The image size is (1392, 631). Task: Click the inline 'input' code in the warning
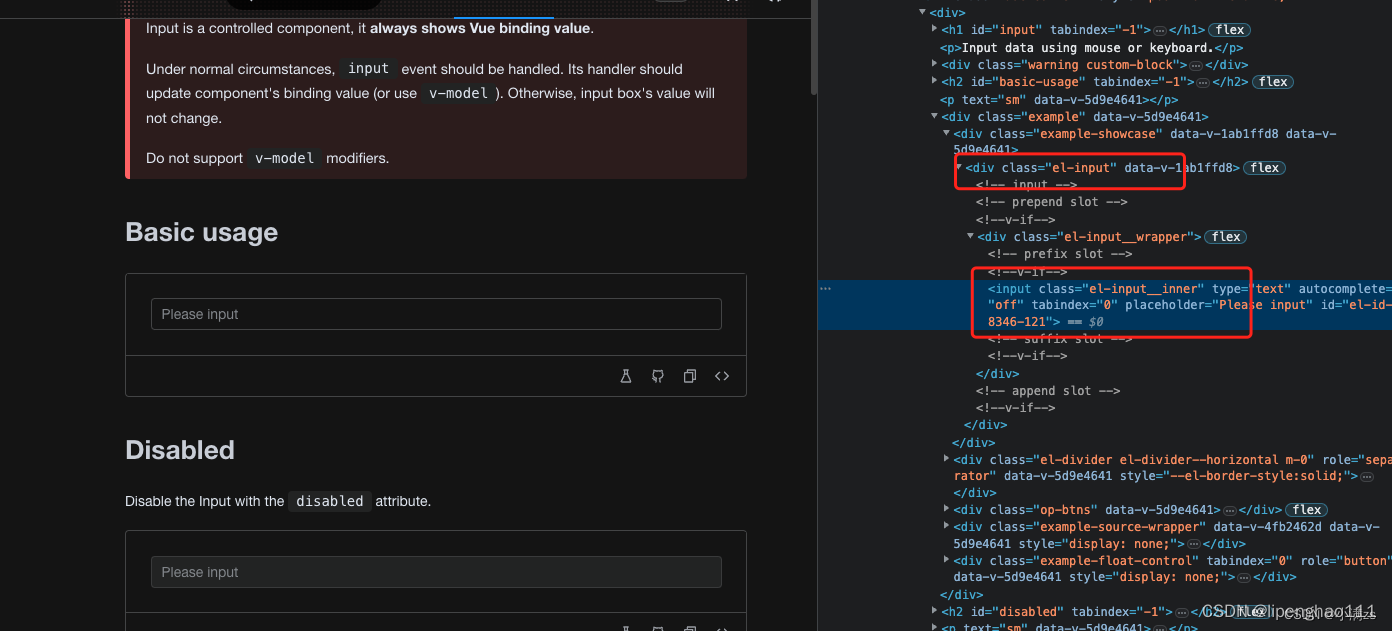coord(368,69)
